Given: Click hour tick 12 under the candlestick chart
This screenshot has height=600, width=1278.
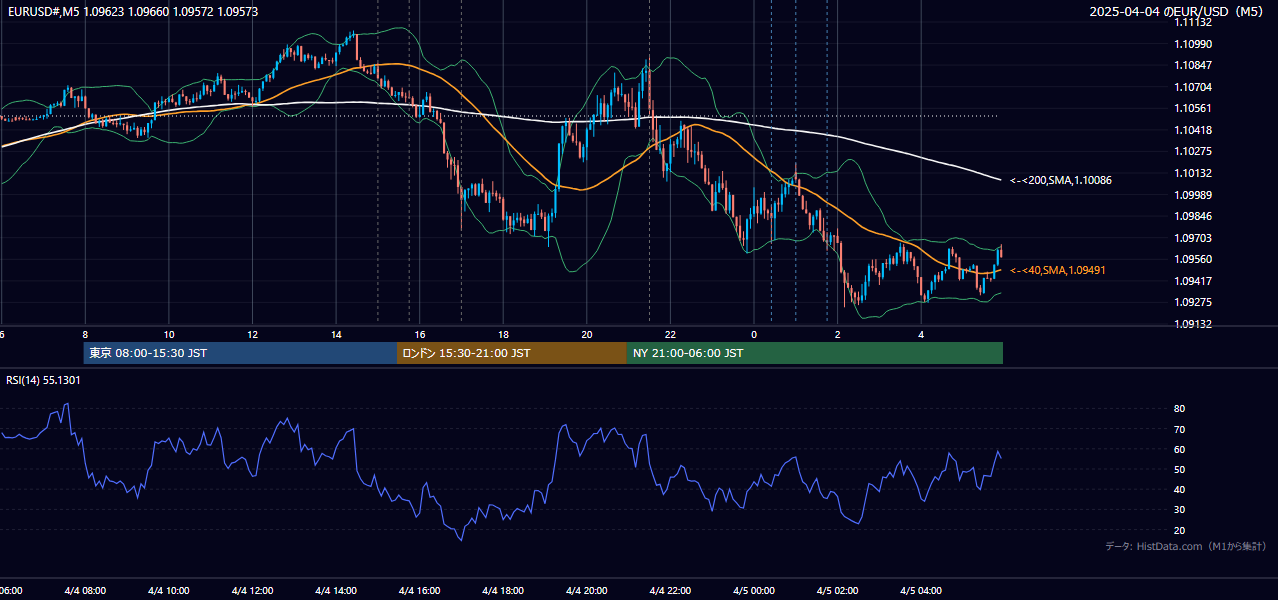Looking at the screenshot, I should pos(253,334).
